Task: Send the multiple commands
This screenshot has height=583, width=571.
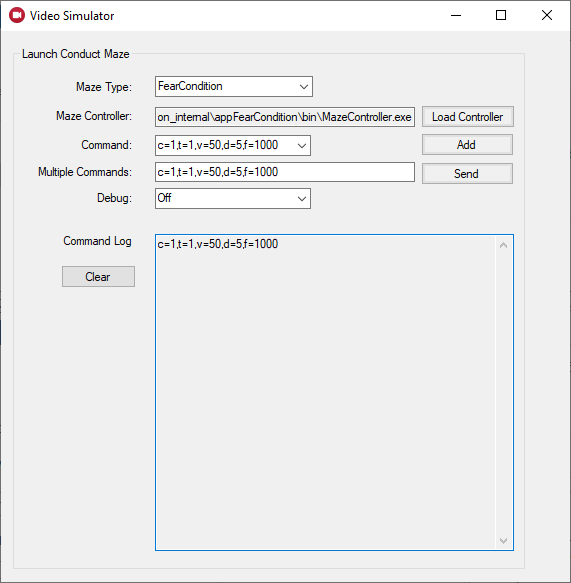Action: click(467, 174)
